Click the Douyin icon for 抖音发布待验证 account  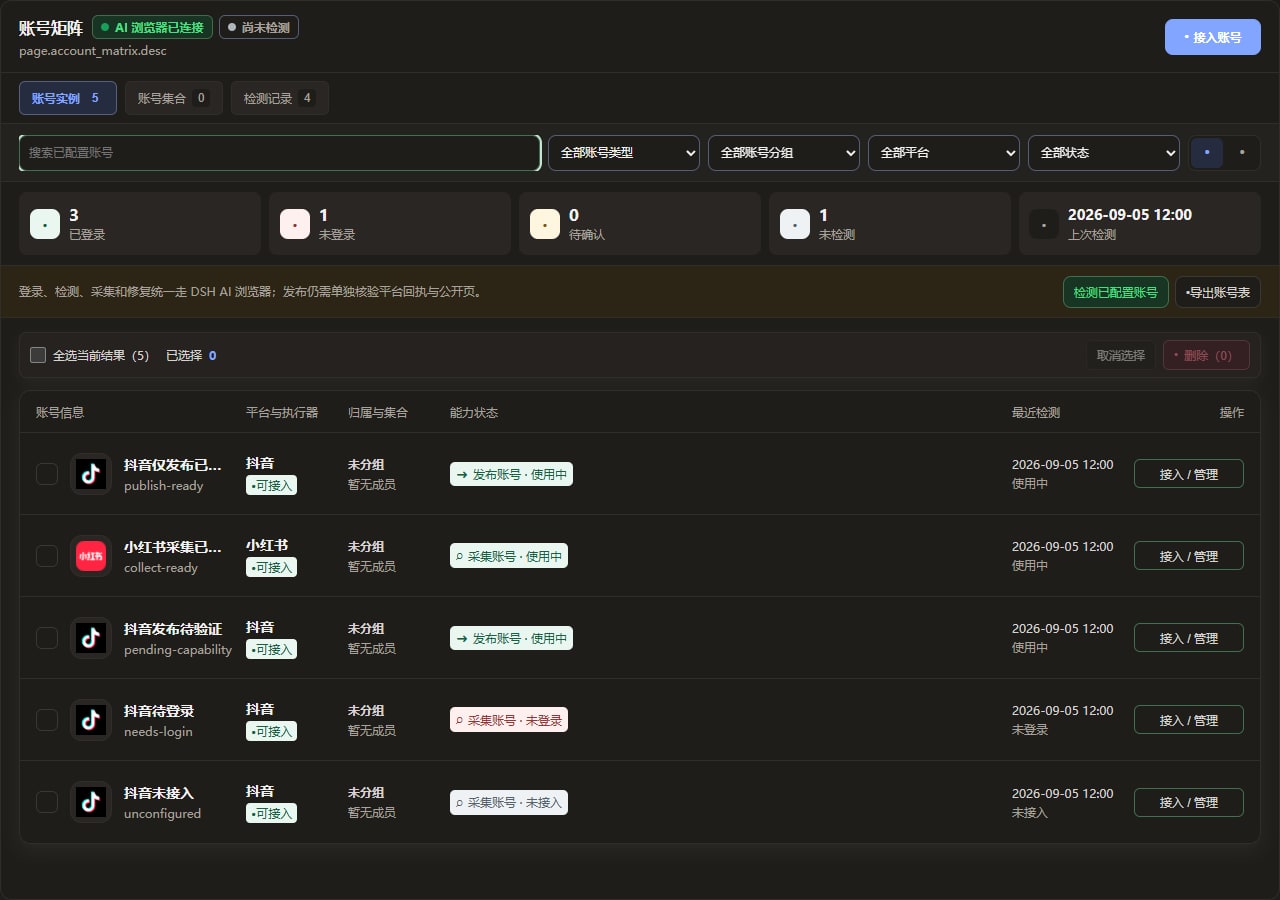pyautogui.click(x=91, y=638)
